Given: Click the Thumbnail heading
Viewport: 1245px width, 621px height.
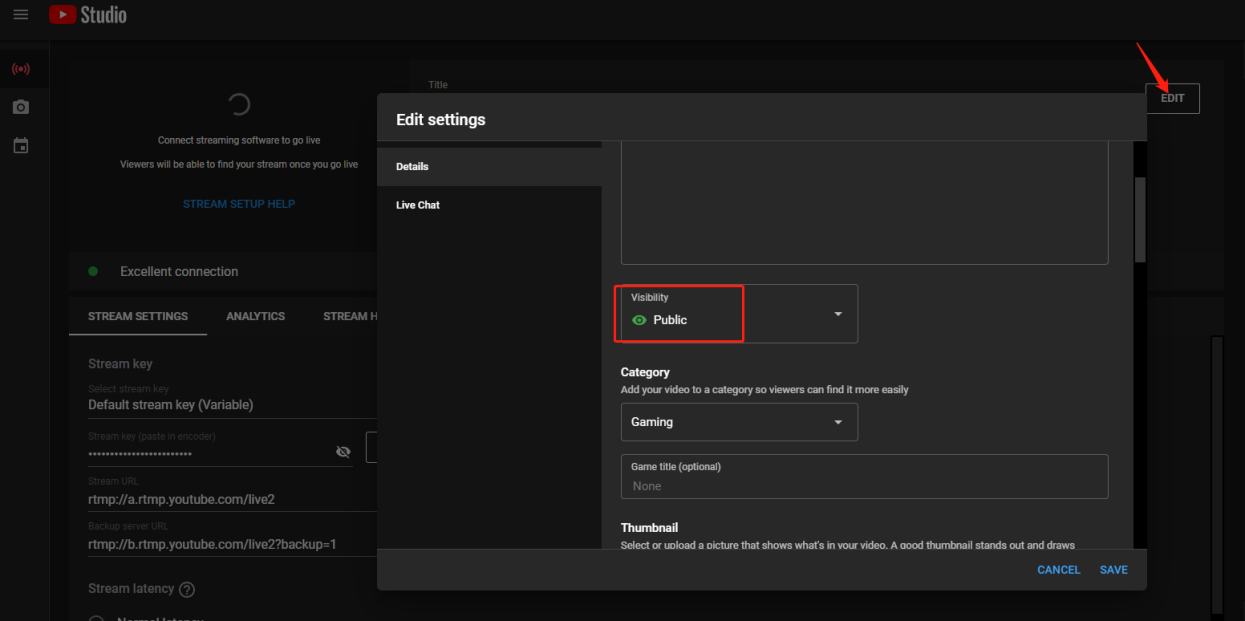Looking at the screenshot, I should pyautogui.click(x=650, y=527).
